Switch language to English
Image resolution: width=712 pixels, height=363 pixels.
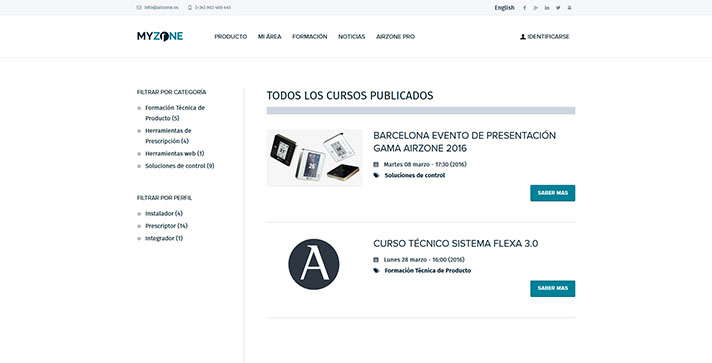pyautogui.click(x=504, y=8)
